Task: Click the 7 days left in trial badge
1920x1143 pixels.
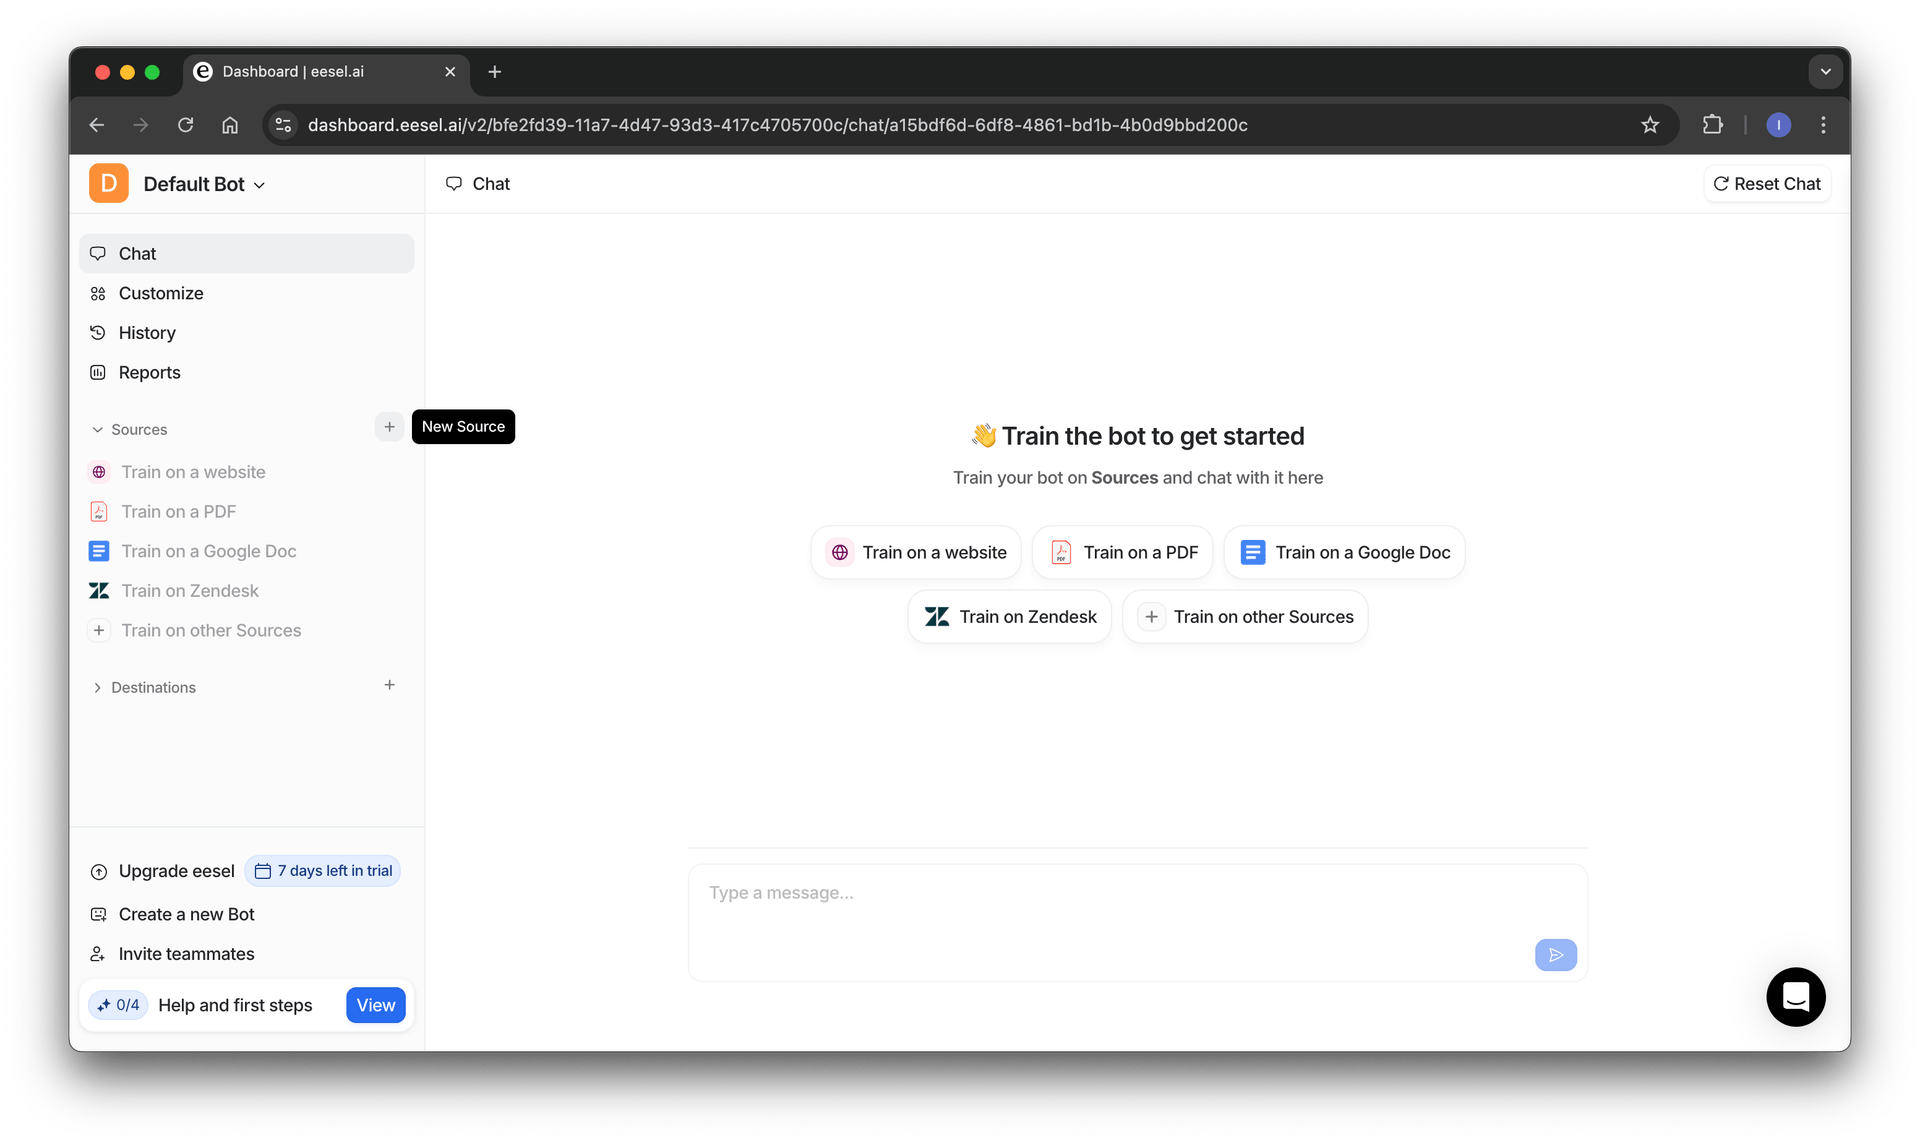Action: (322, 871)
